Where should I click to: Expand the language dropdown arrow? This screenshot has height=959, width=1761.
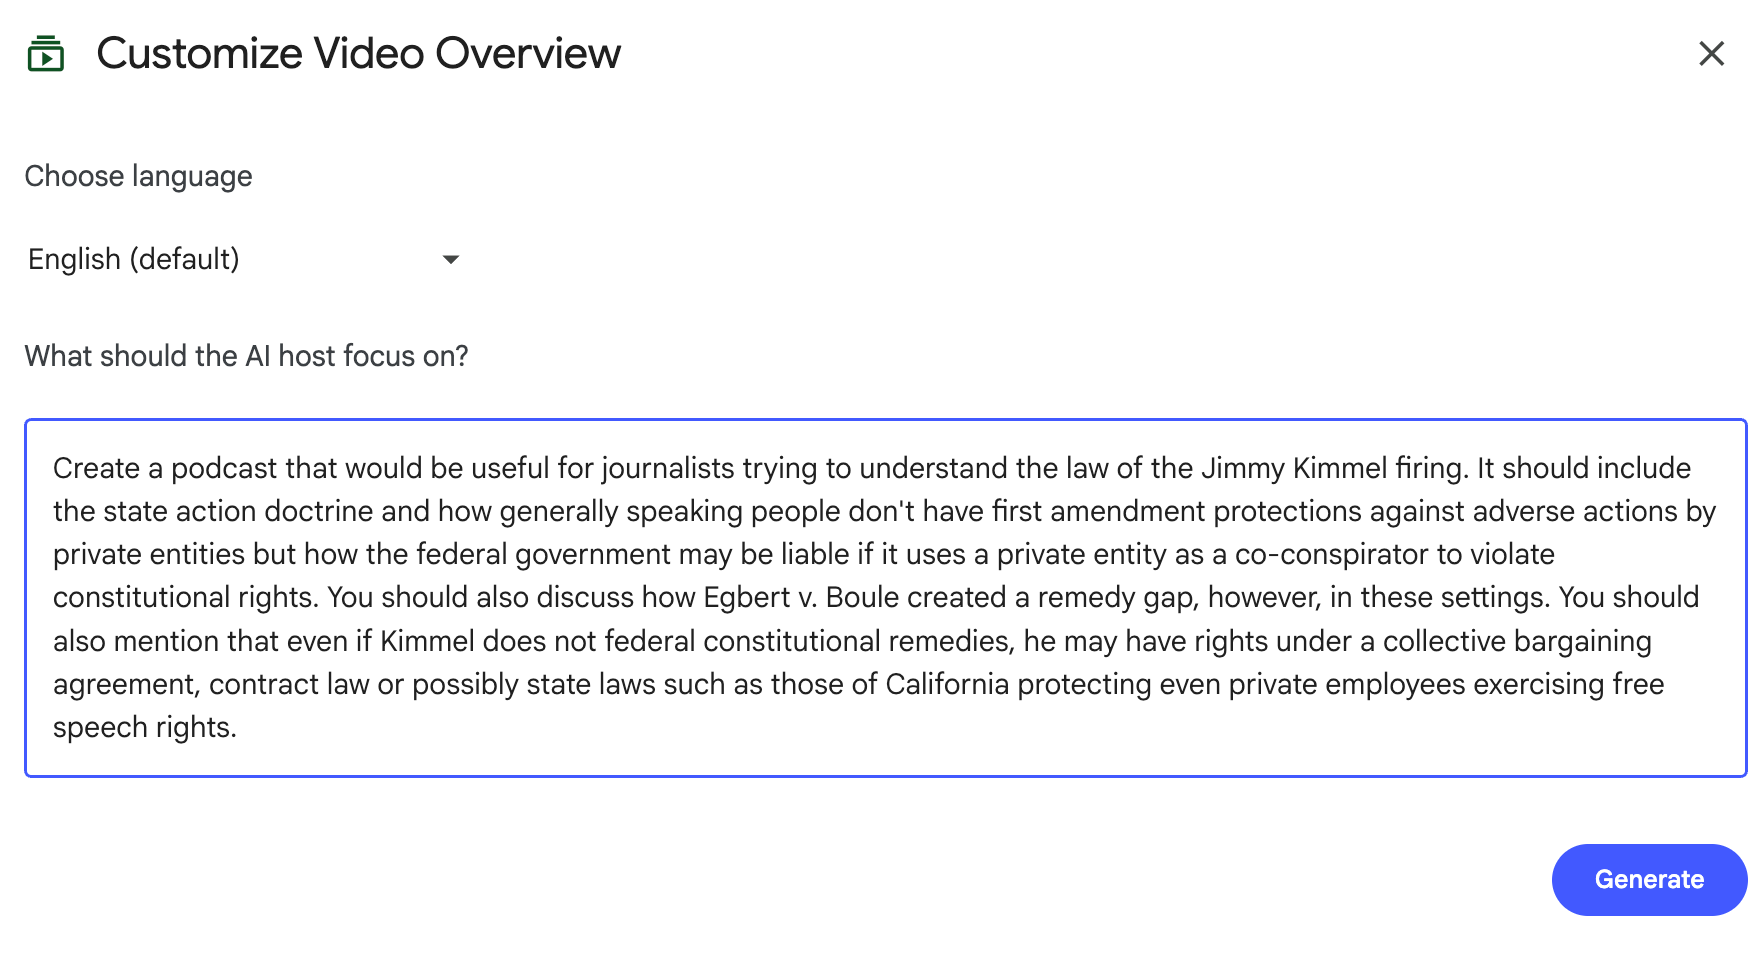(x=451, y=260)
